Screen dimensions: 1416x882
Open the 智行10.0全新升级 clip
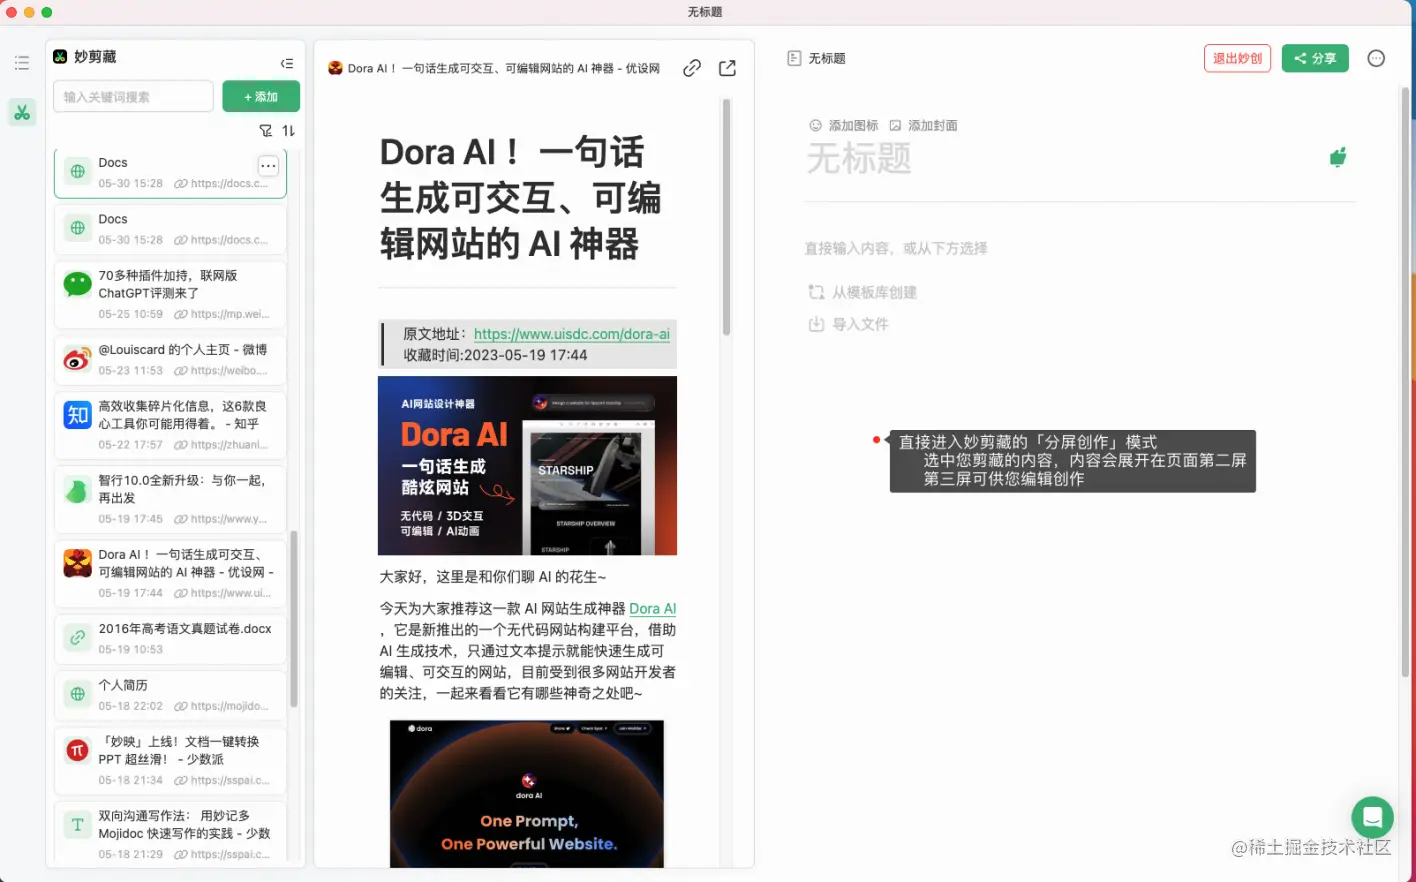tap(170, 499)
